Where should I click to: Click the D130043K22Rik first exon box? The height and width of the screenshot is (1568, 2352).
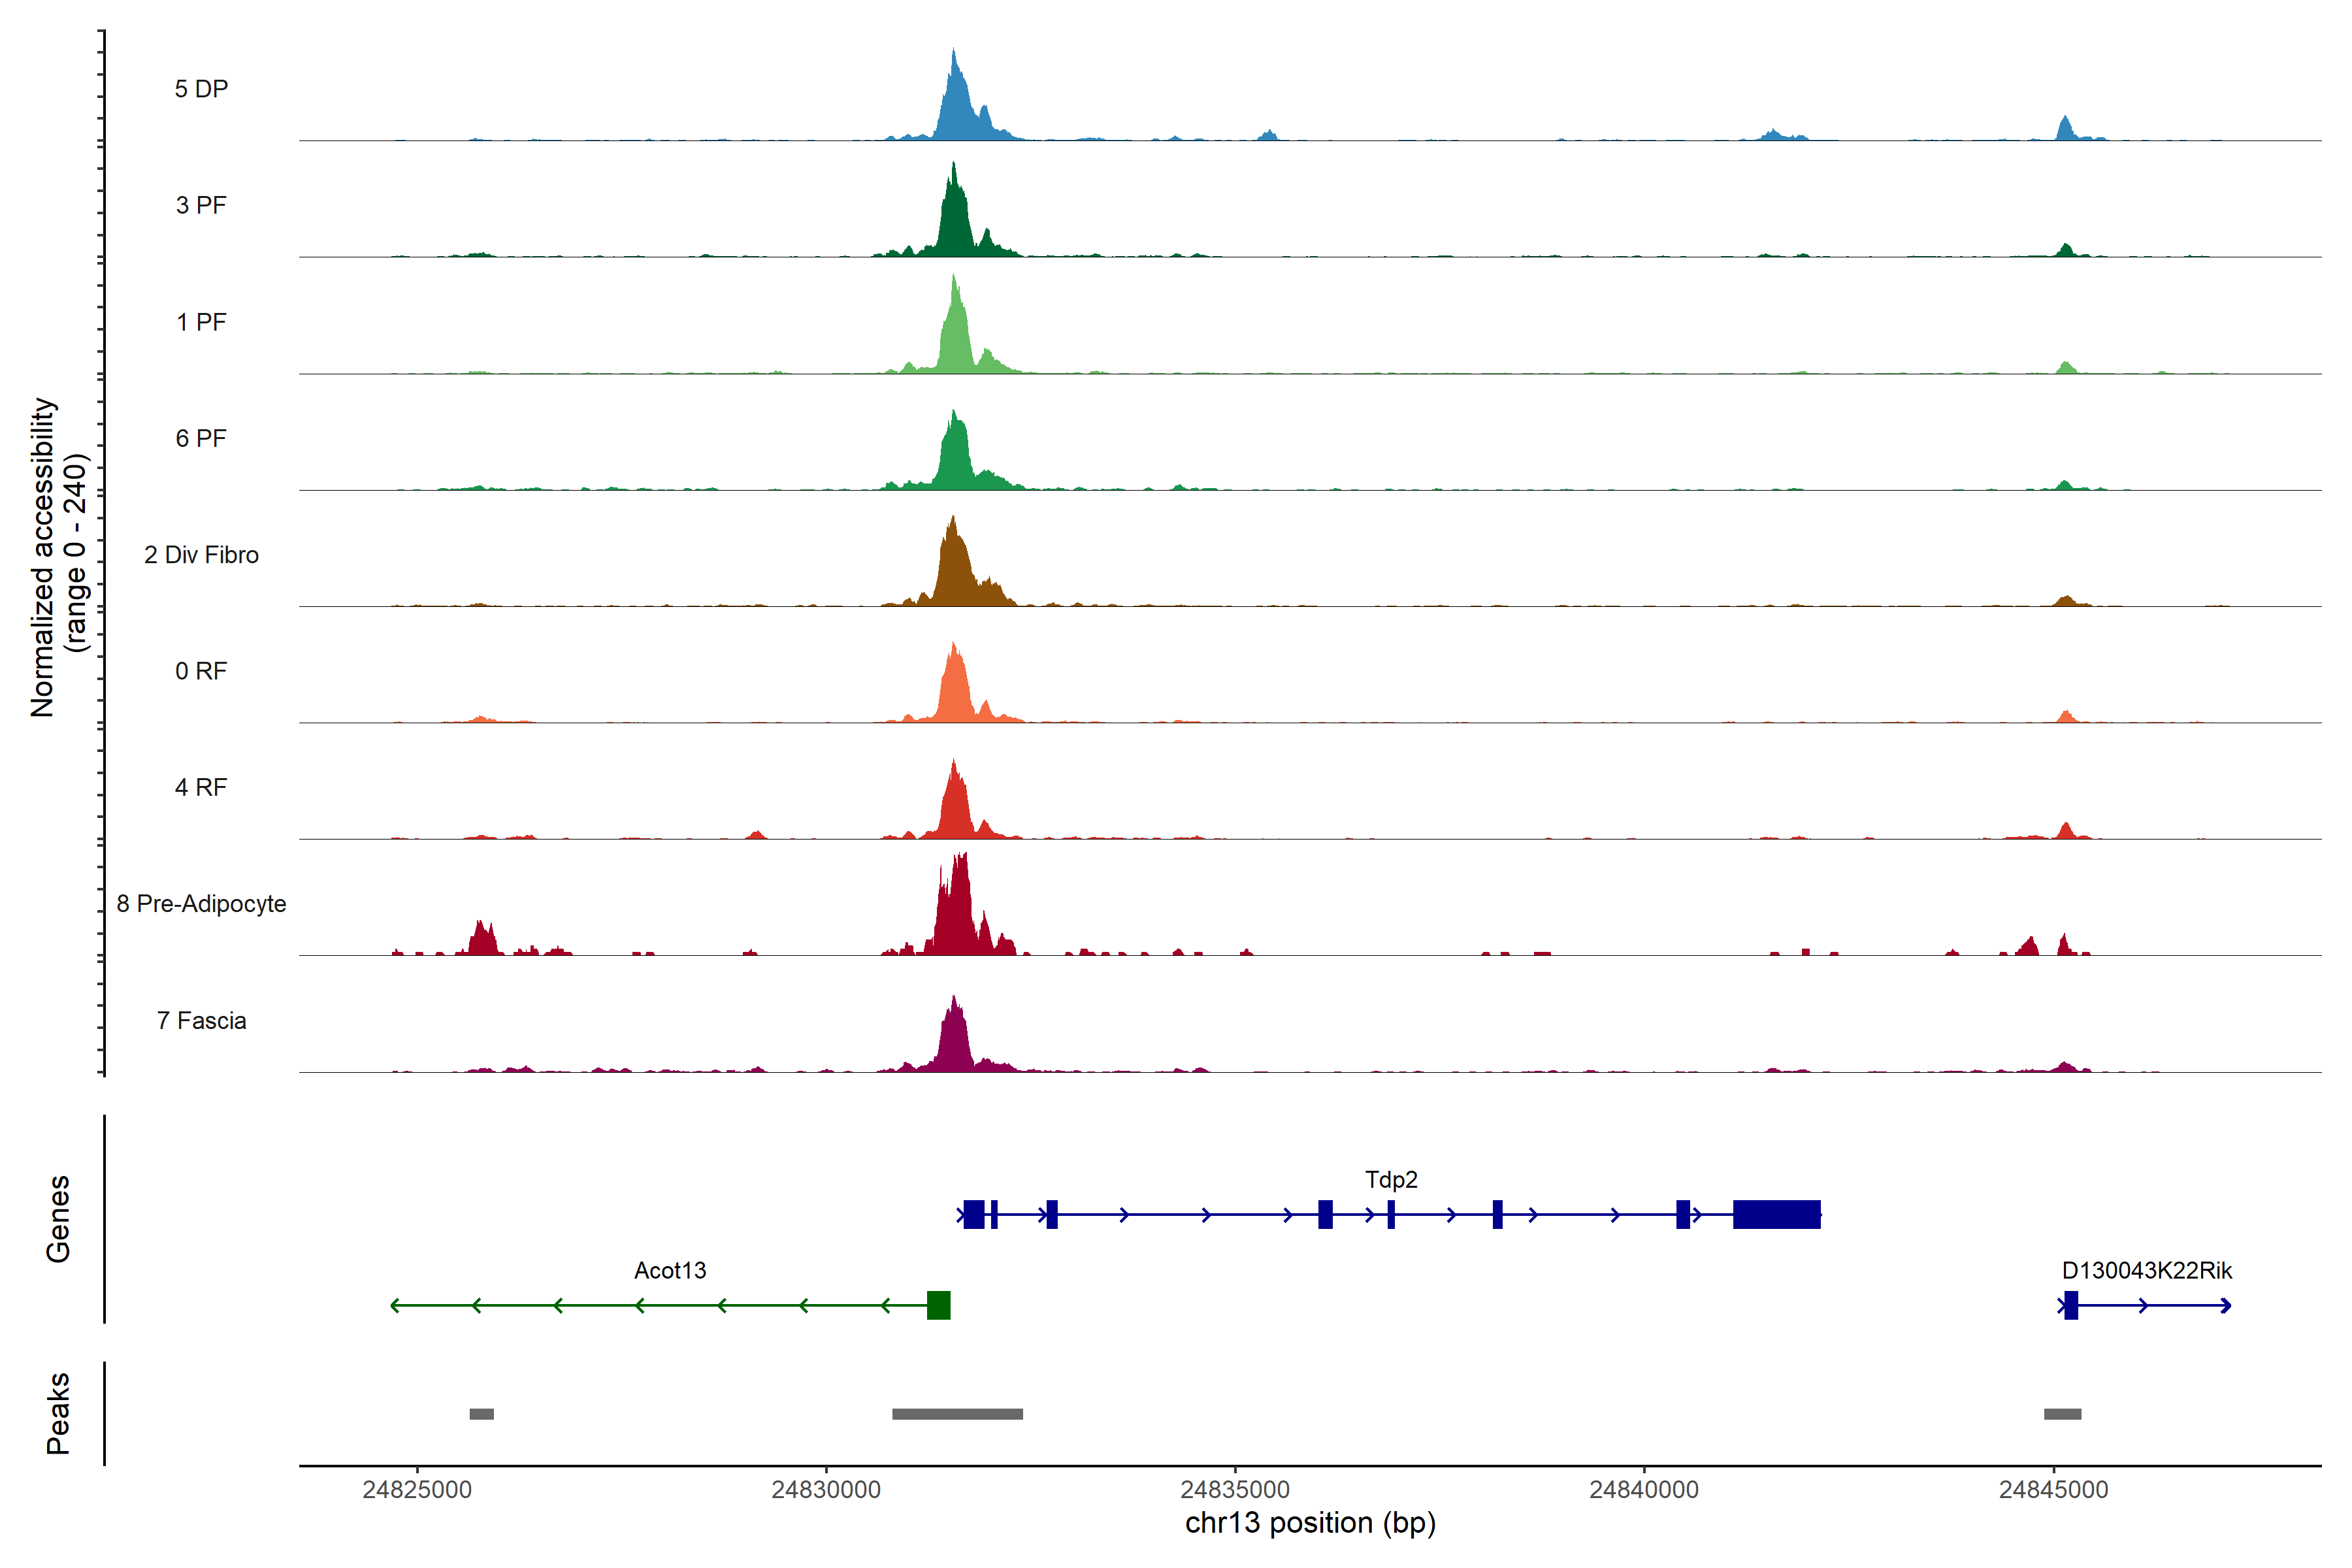pyautogui.click(x=2071, y=1305)
